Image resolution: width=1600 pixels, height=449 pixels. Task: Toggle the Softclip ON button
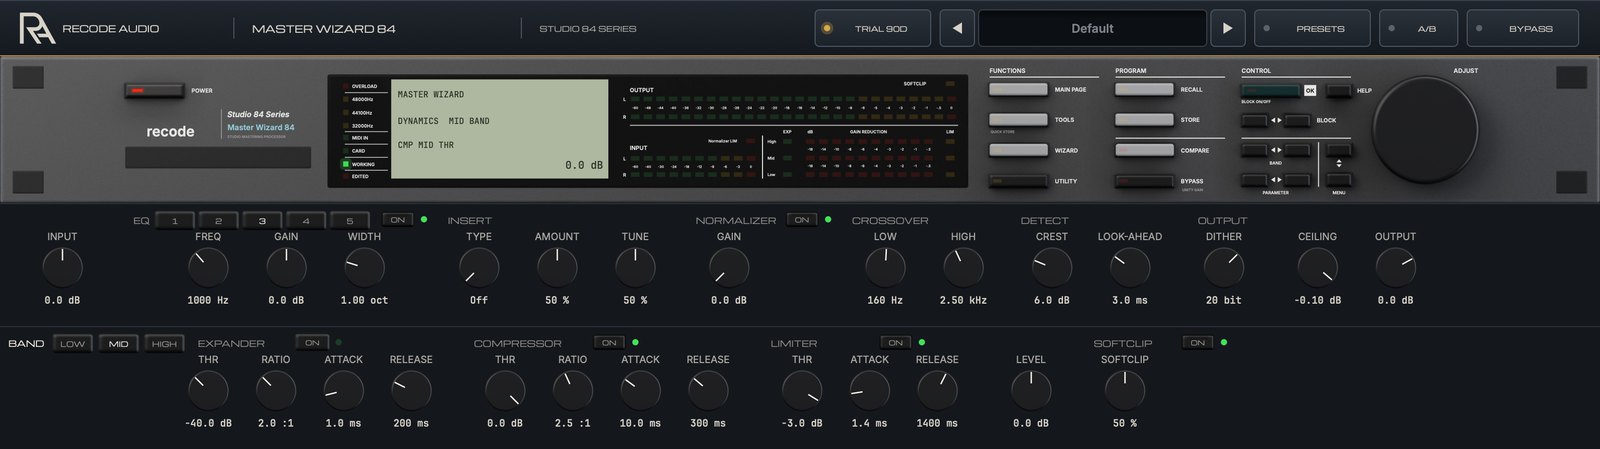(x=1197, y=343)
